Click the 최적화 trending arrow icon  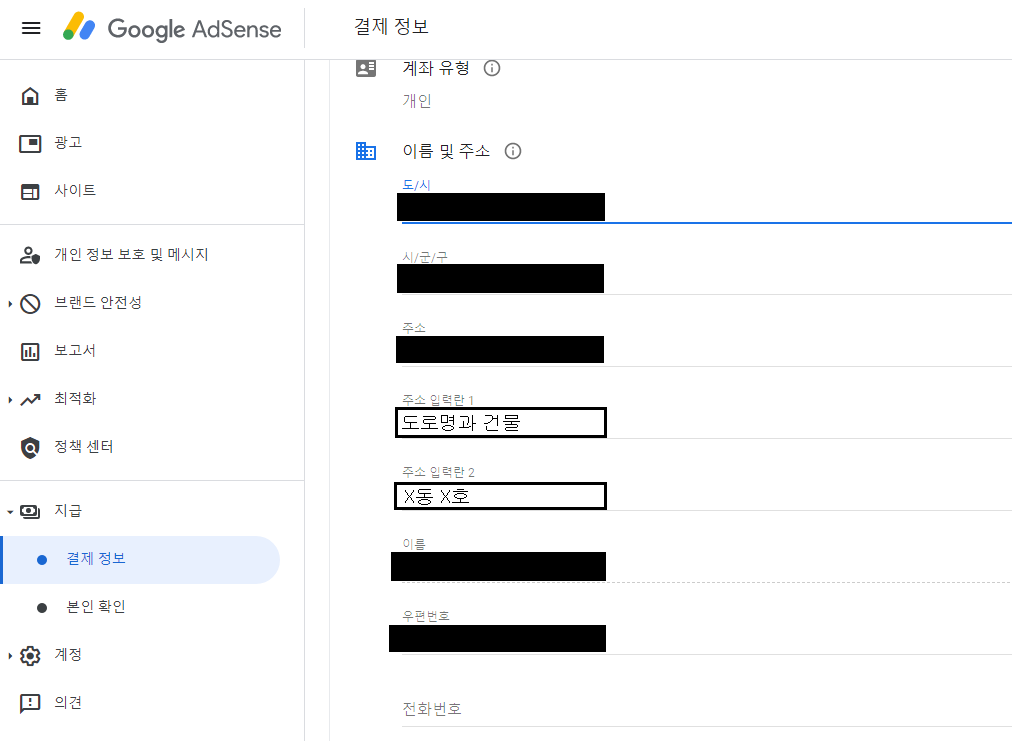point(30,400)
